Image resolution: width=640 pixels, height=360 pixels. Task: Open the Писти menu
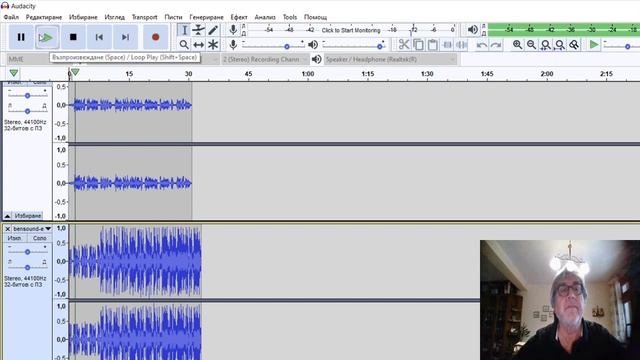point(173,17)
